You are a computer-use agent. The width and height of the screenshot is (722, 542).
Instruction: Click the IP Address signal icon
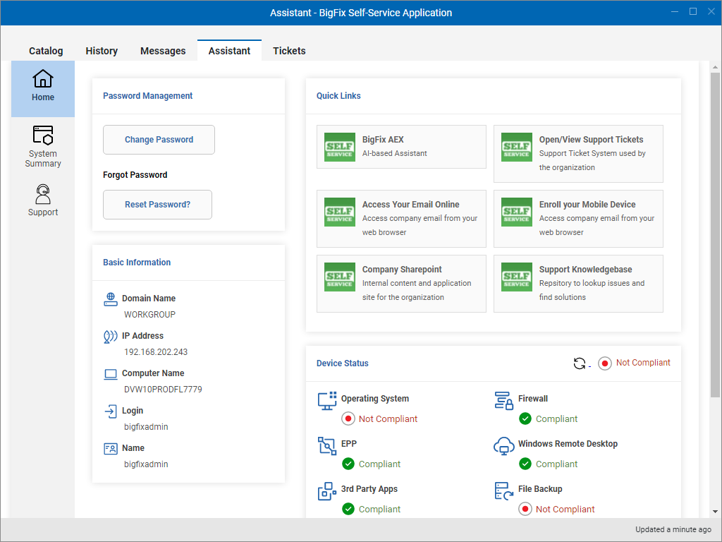[111, 337]
